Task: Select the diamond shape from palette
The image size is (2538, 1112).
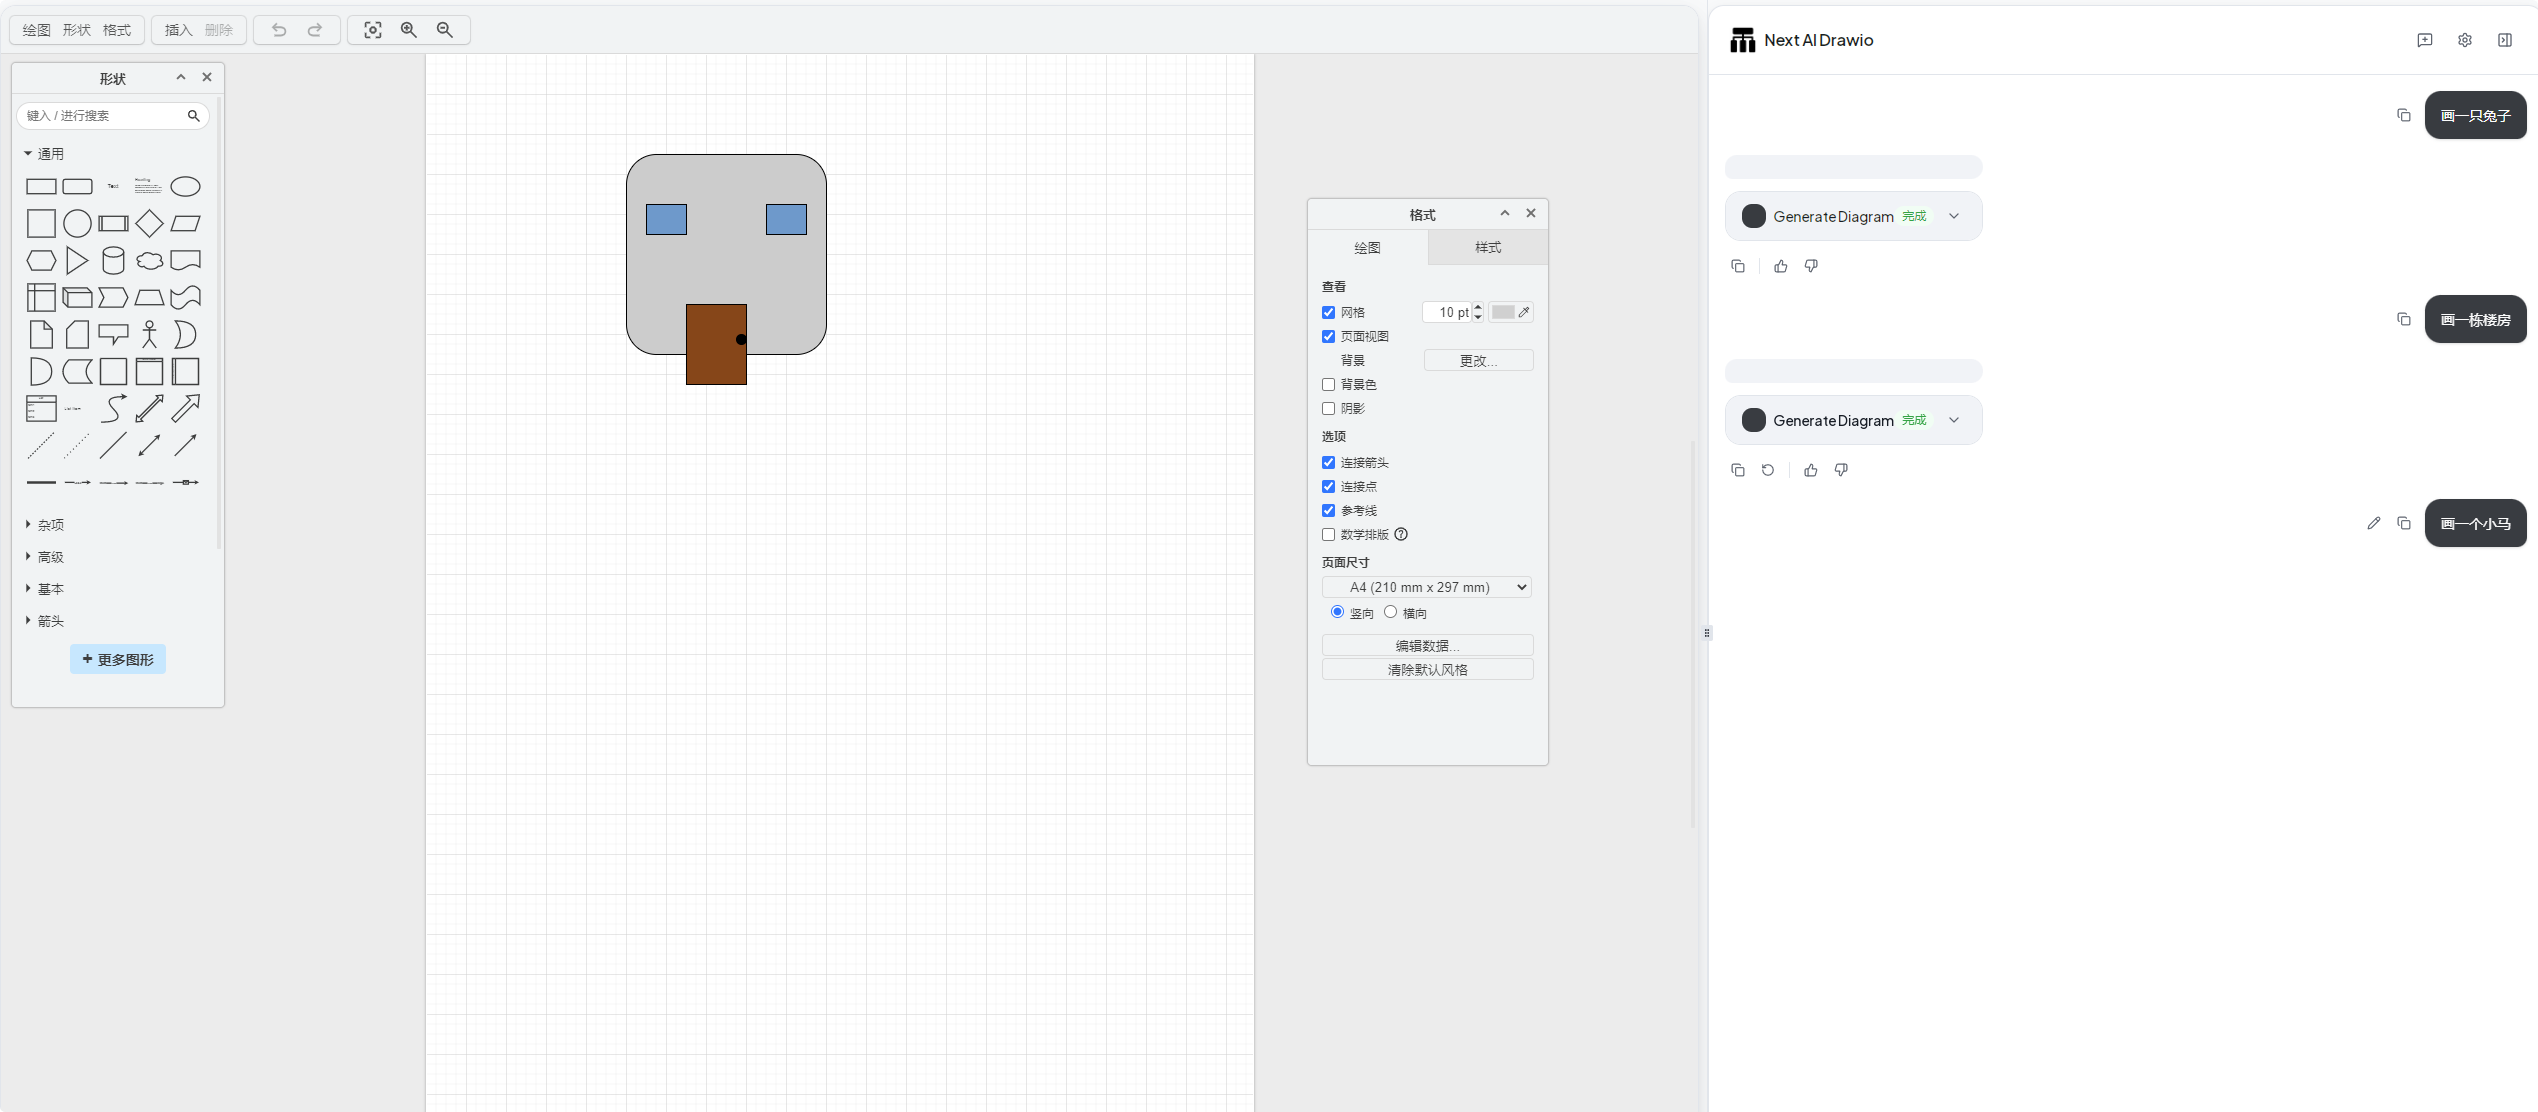Action: 149,223
